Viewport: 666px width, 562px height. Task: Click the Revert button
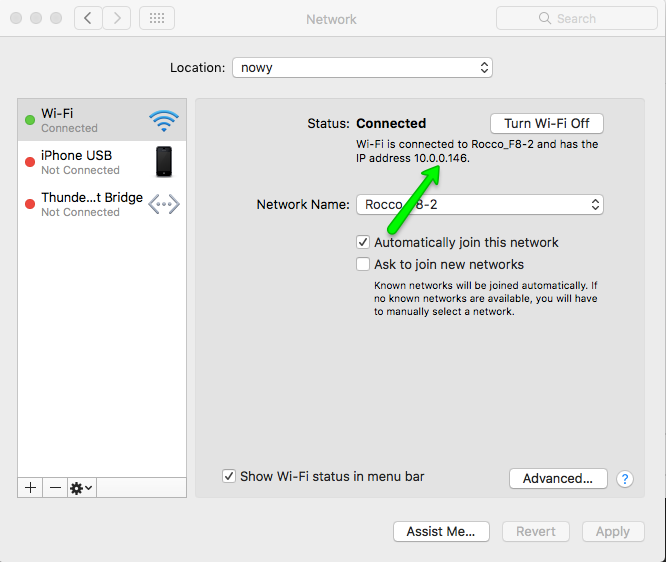[536, 531]
